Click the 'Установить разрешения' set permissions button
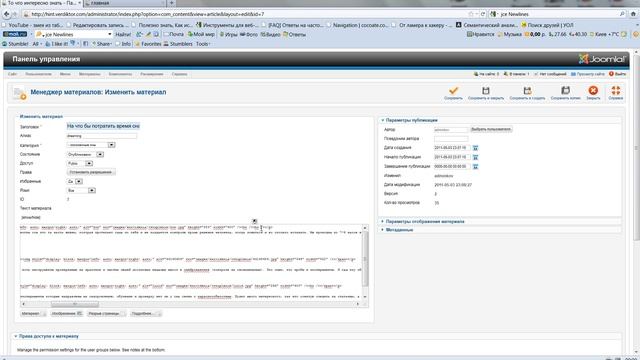The width and height of the screenshot is (640, 360). [91, 172]
